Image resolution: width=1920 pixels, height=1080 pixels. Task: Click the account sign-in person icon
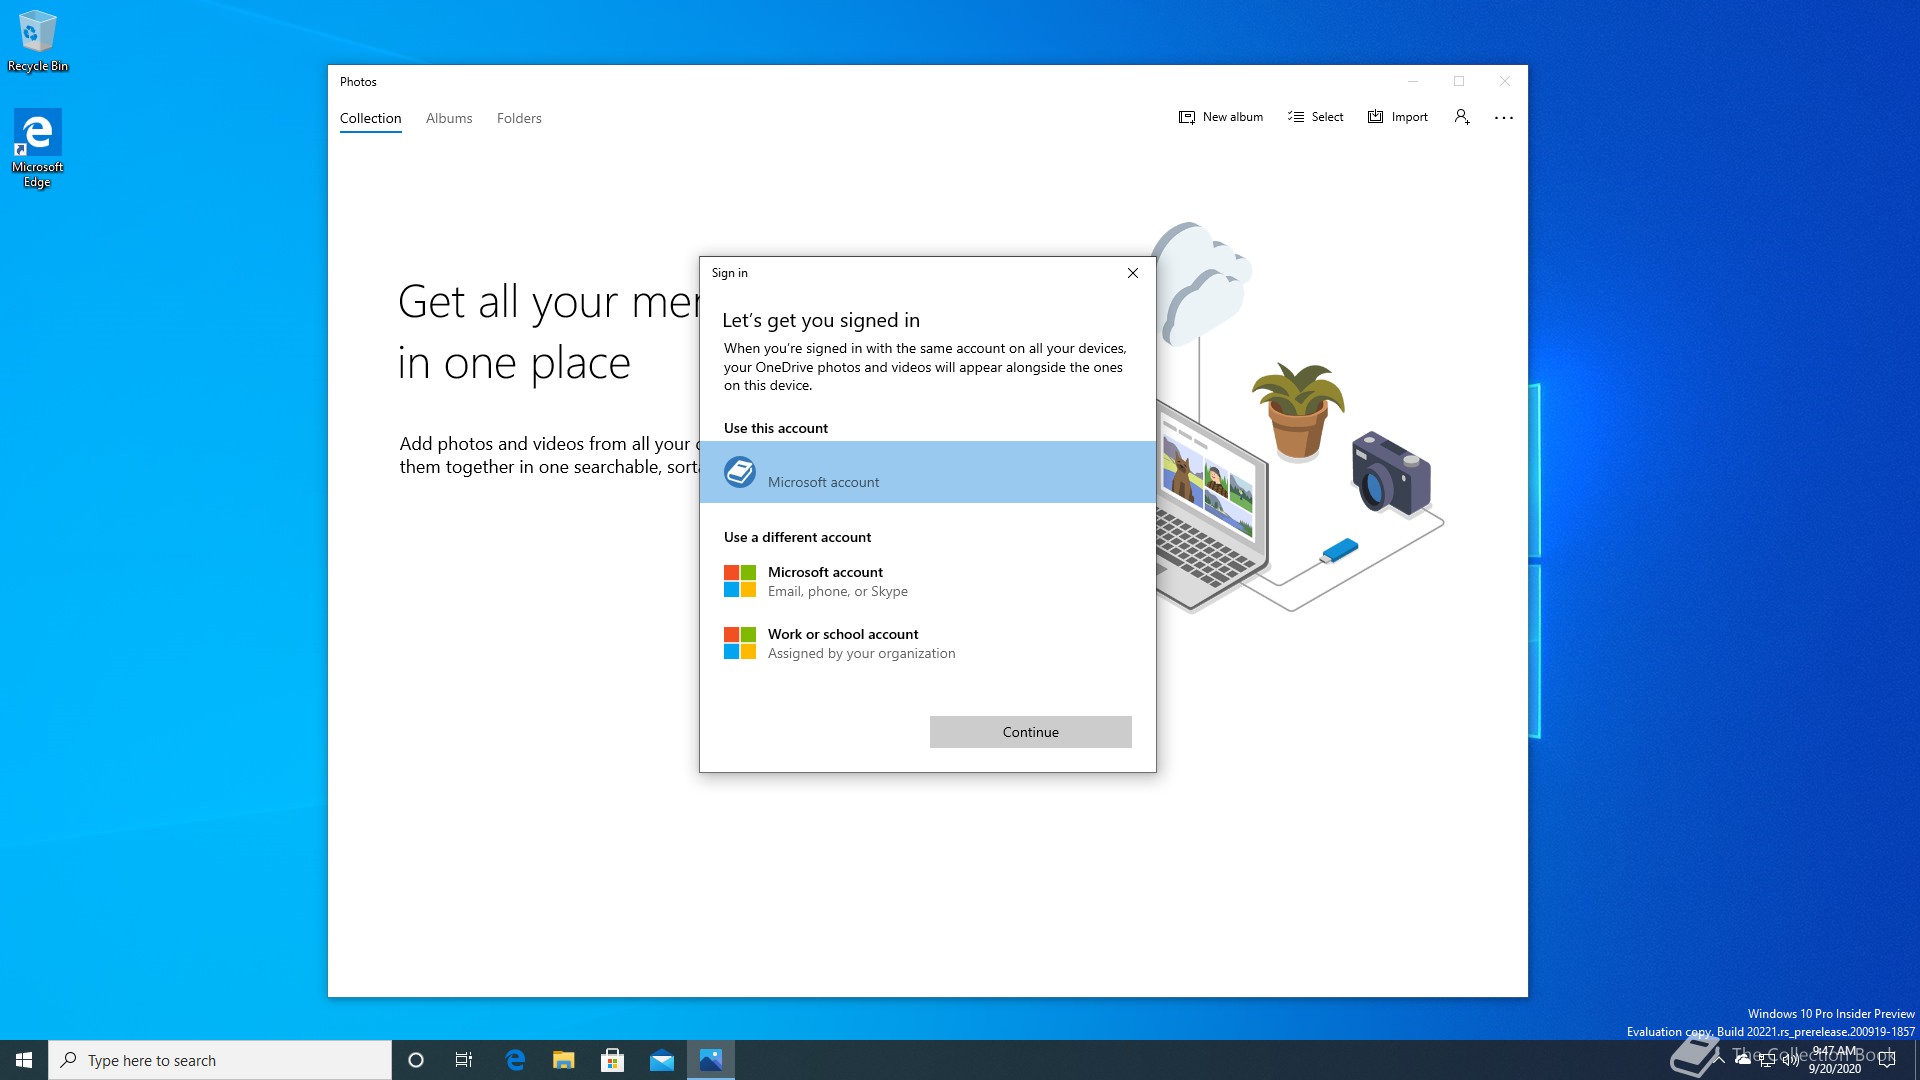point(1462,117)
